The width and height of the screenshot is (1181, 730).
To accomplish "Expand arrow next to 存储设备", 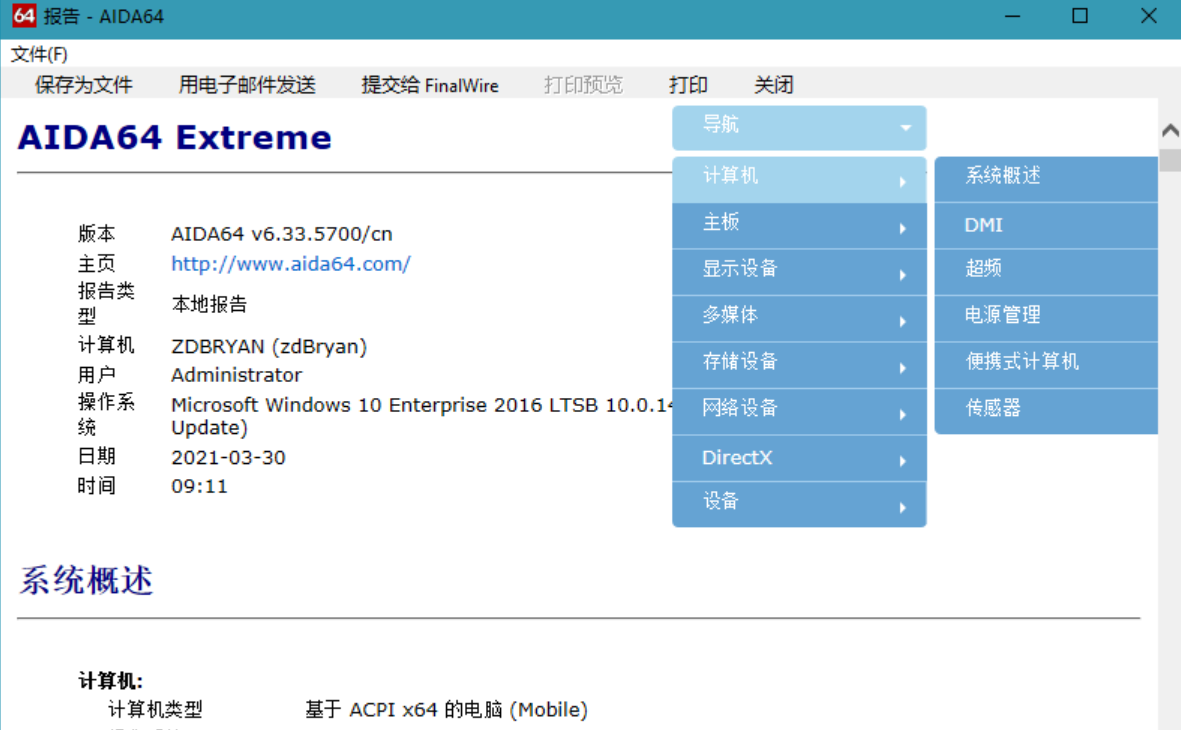I will tap(902, 368).
